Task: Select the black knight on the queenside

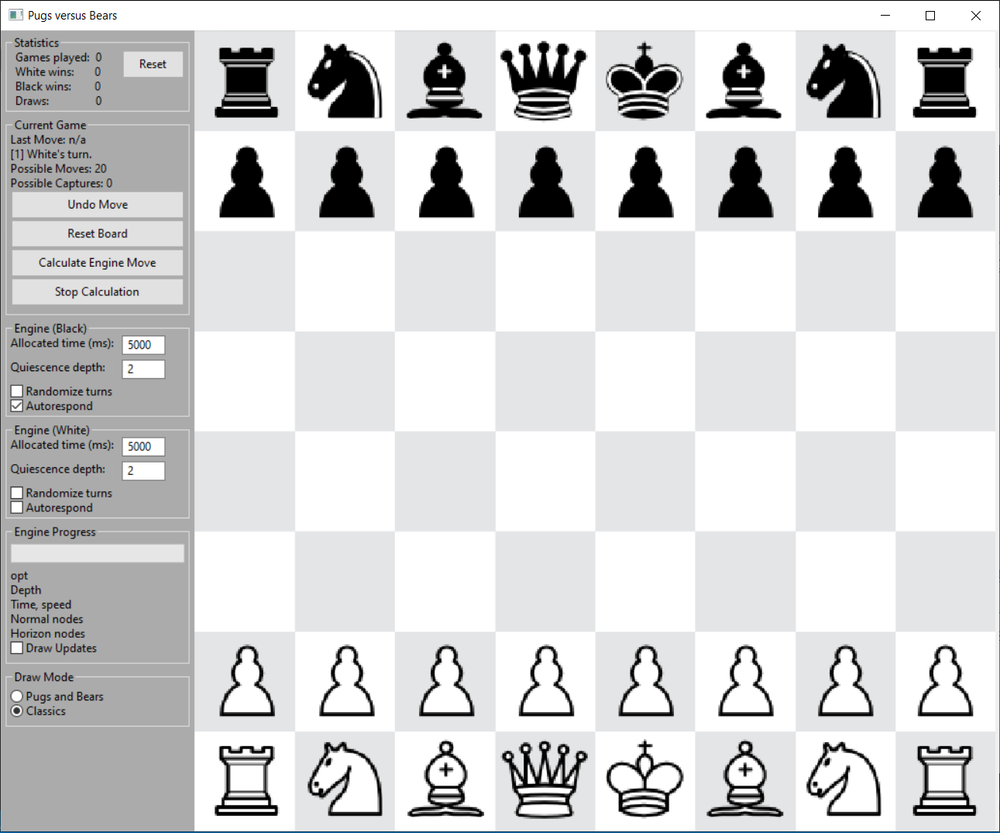Action: tap(345, 80)
